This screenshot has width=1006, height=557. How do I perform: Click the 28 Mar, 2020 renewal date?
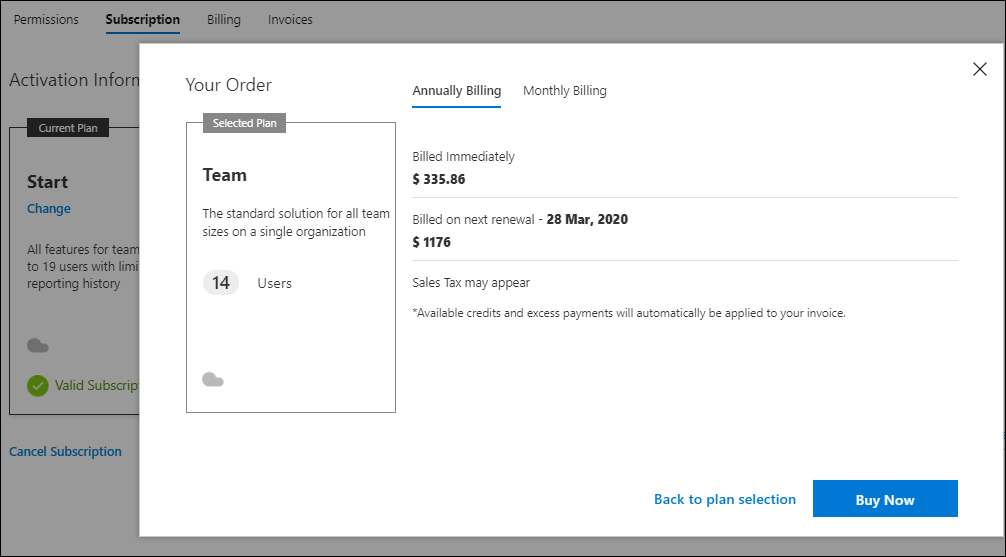pos(587,219)
